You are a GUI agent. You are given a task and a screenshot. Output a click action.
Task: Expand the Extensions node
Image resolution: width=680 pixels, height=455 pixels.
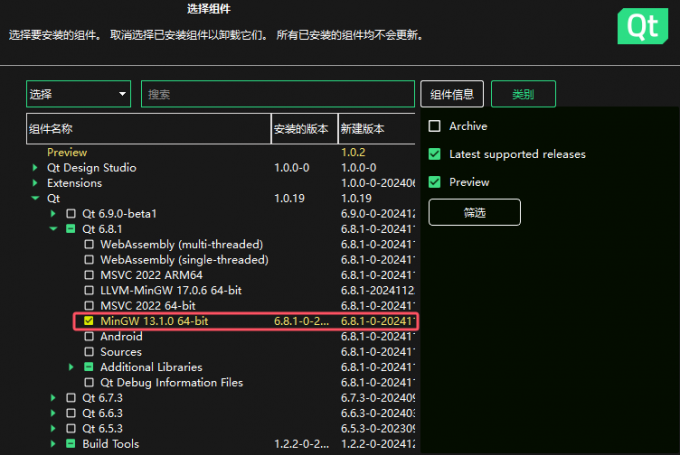(x=35, y=183)
